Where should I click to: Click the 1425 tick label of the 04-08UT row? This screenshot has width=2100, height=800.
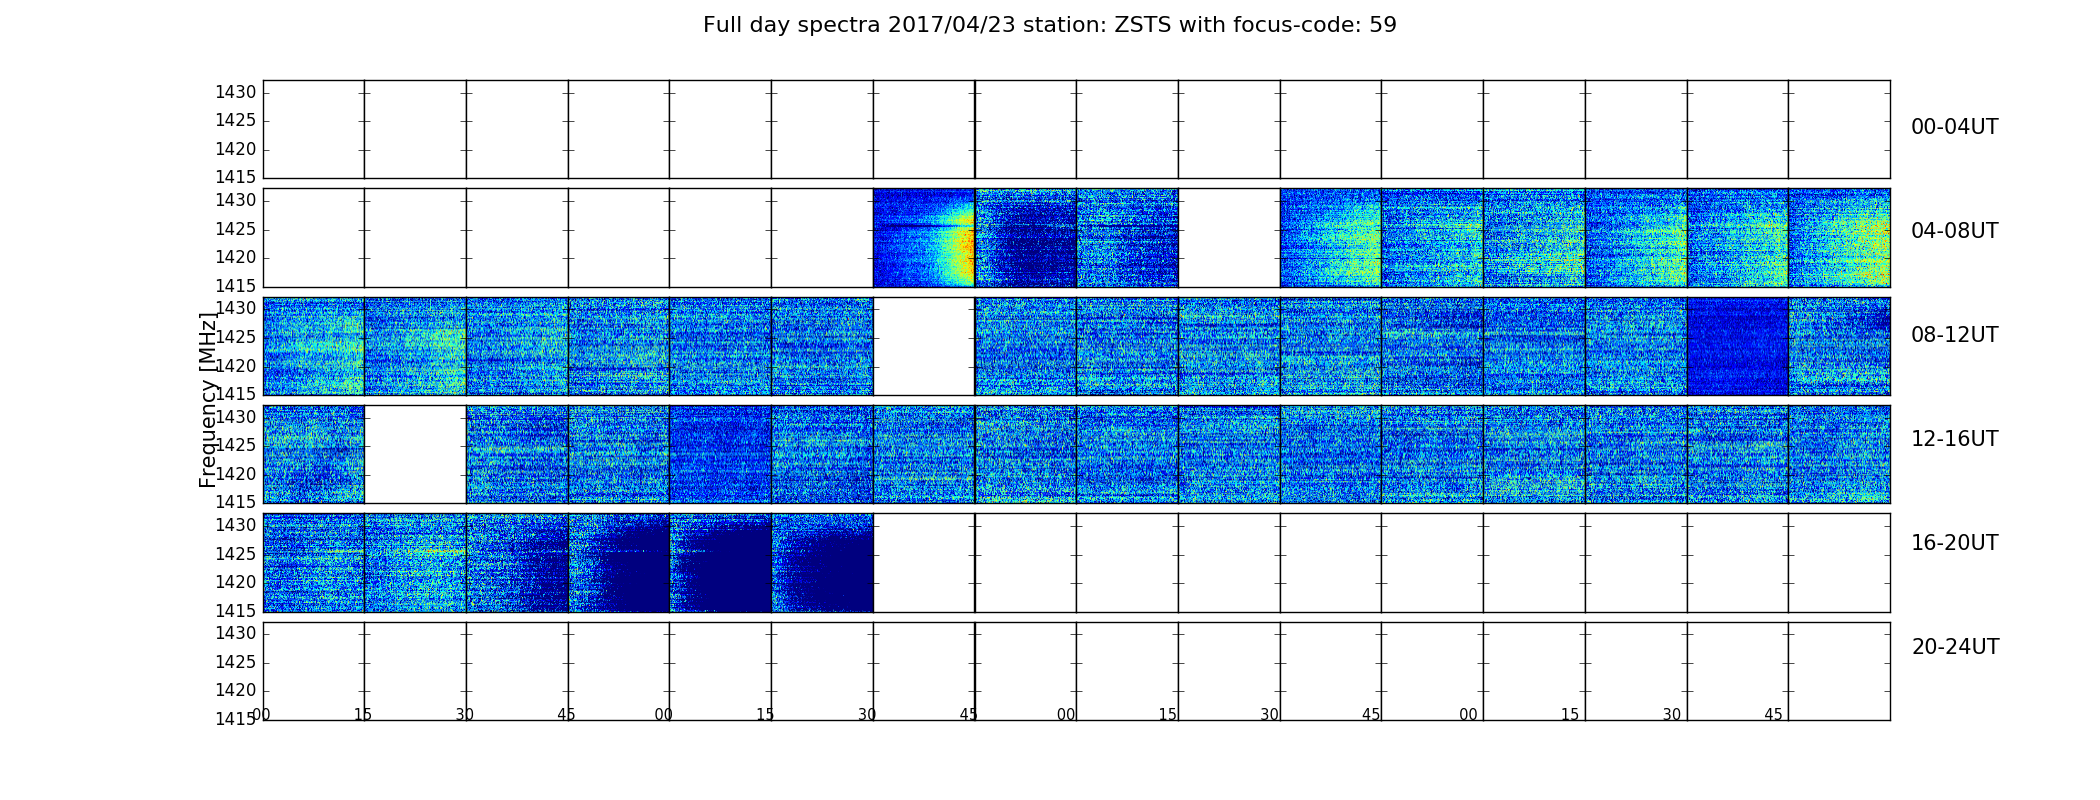pyautogui.click(x=236, y=229)
